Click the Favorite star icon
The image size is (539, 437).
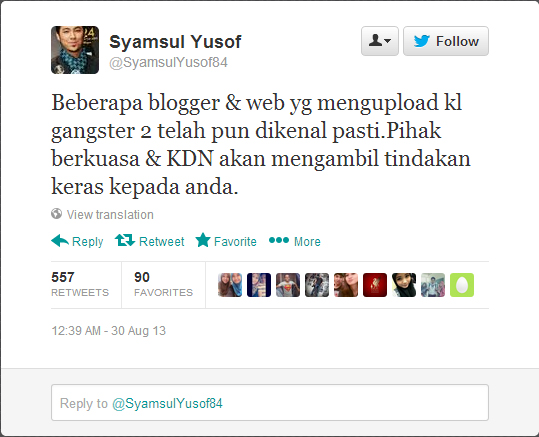(203, 240)
